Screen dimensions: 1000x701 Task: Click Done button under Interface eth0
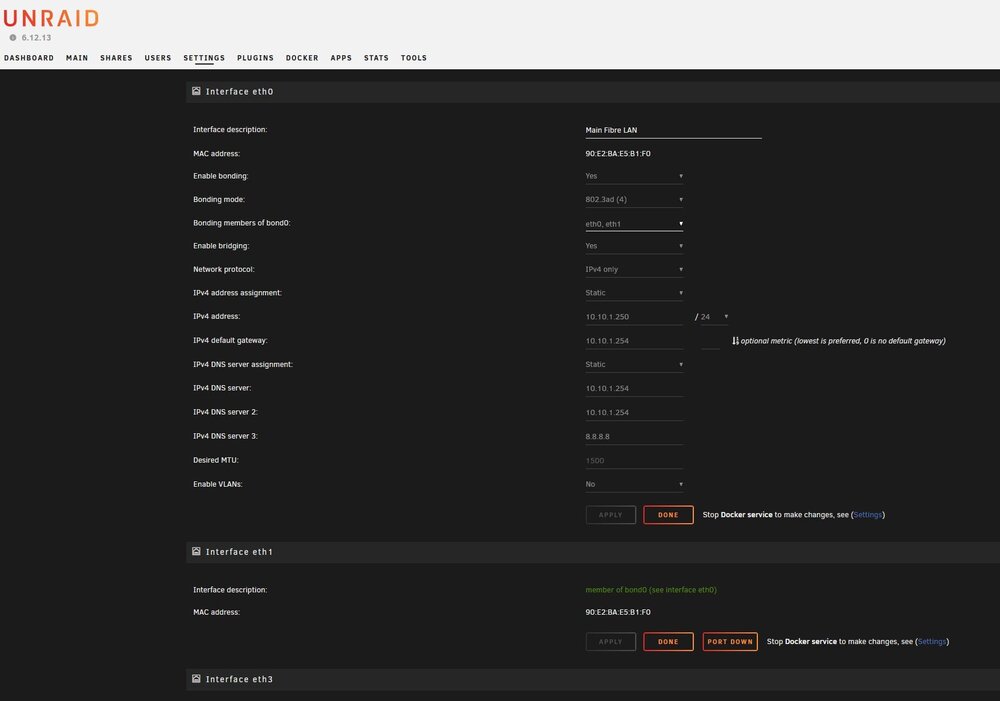point(668,515)
